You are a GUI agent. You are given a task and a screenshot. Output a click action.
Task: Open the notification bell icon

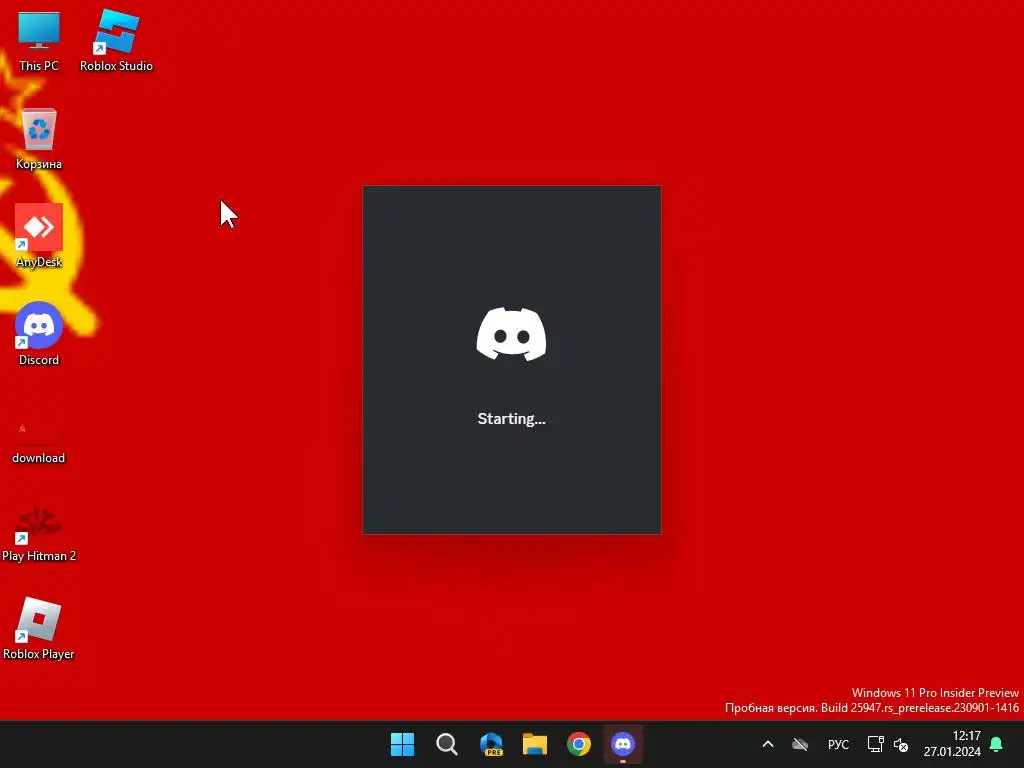996,744
